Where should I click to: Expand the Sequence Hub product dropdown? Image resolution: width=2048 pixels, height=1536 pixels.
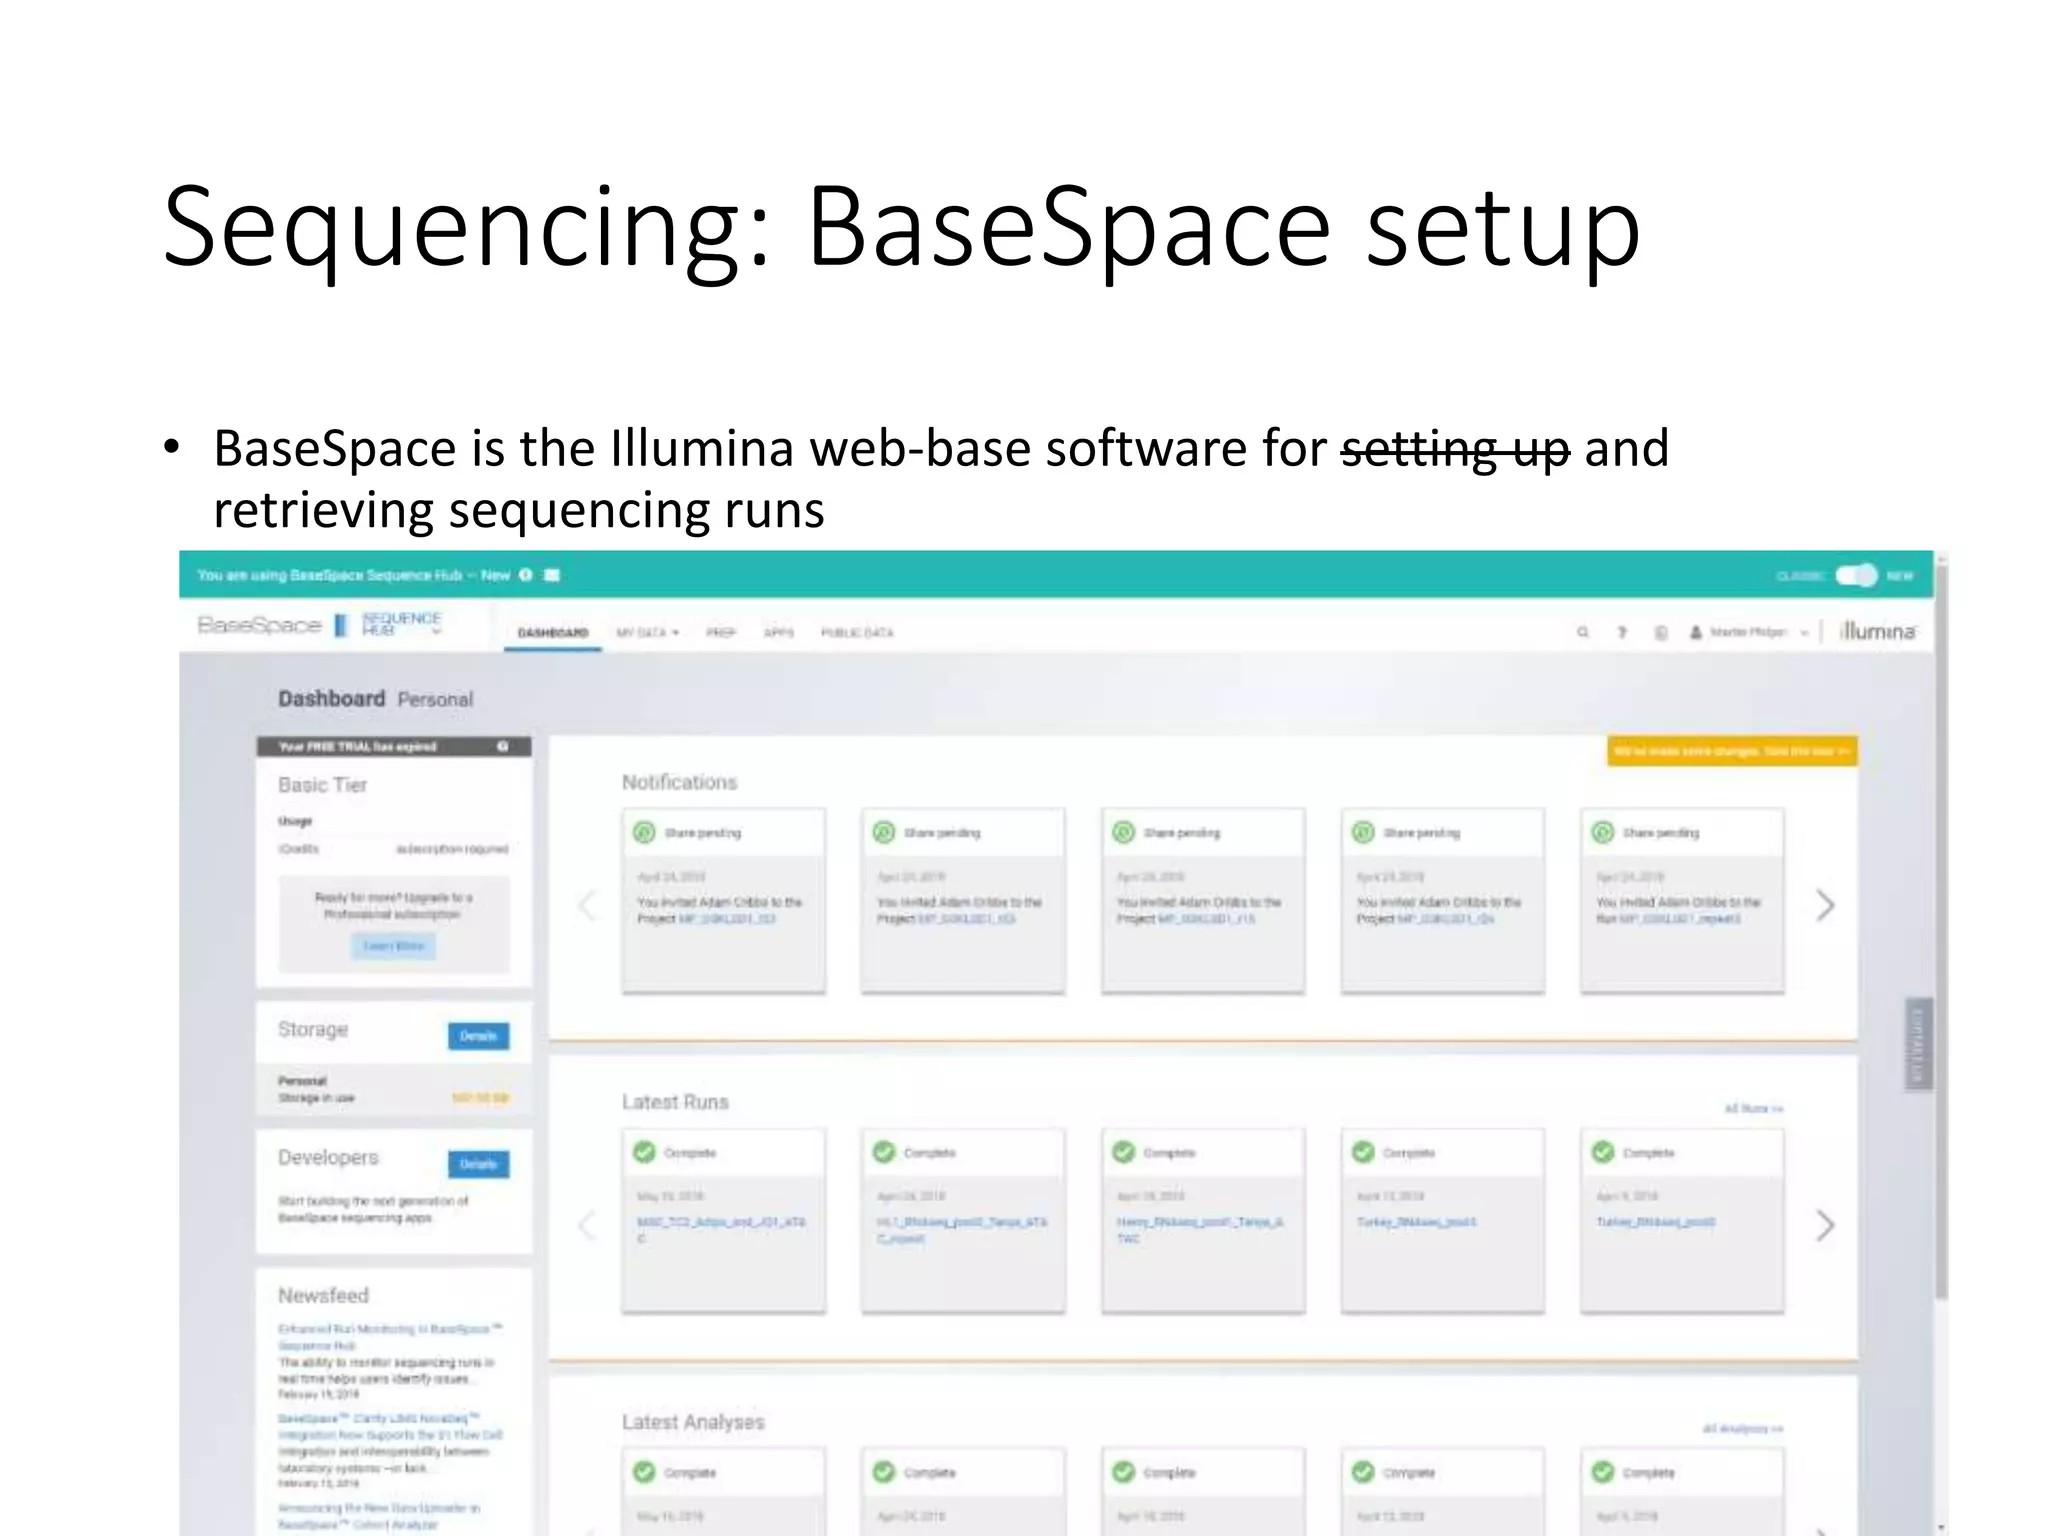click(401, 625)
